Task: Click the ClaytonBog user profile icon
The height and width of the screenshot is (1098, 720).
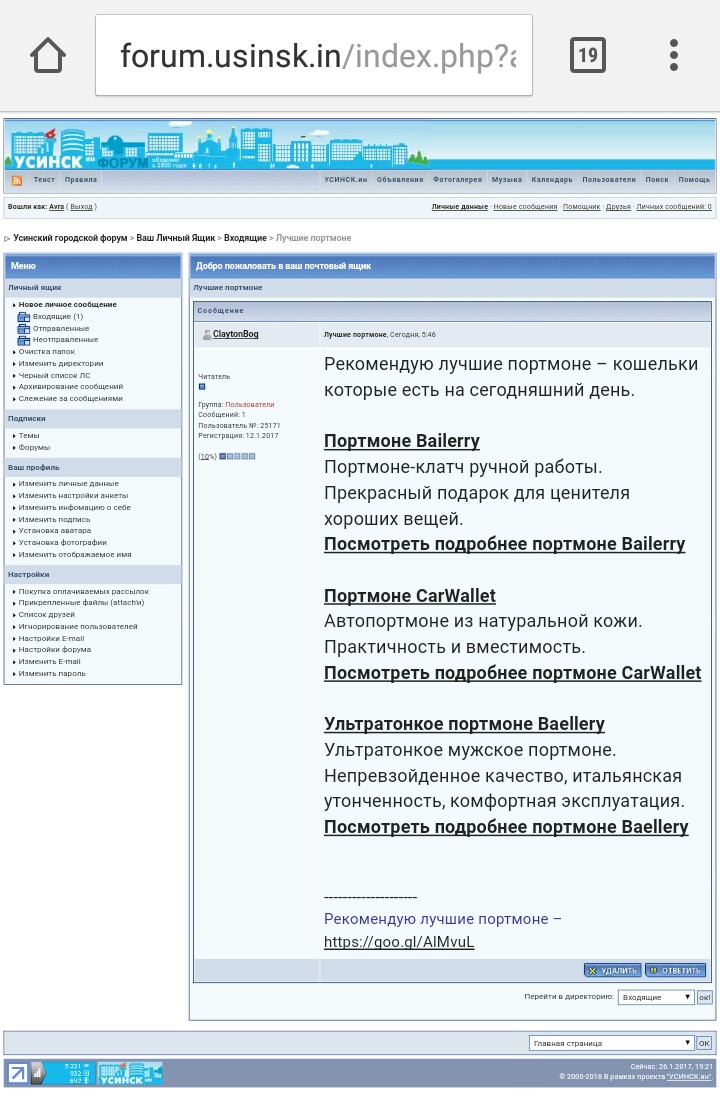Action: click(206, 335)
